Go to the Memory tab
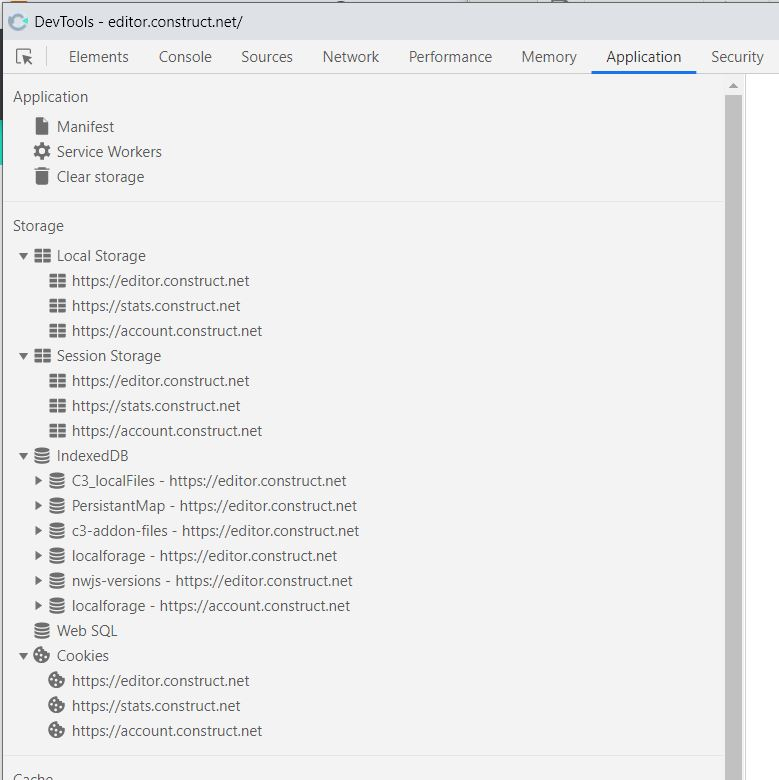The height and width of the screenshot is (780, 779). tap(549, 57)
